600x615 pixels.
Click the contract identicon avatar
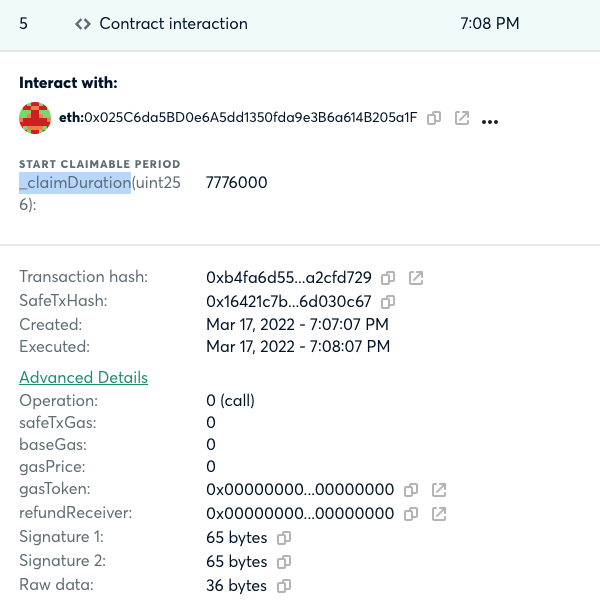click(35, 118)
